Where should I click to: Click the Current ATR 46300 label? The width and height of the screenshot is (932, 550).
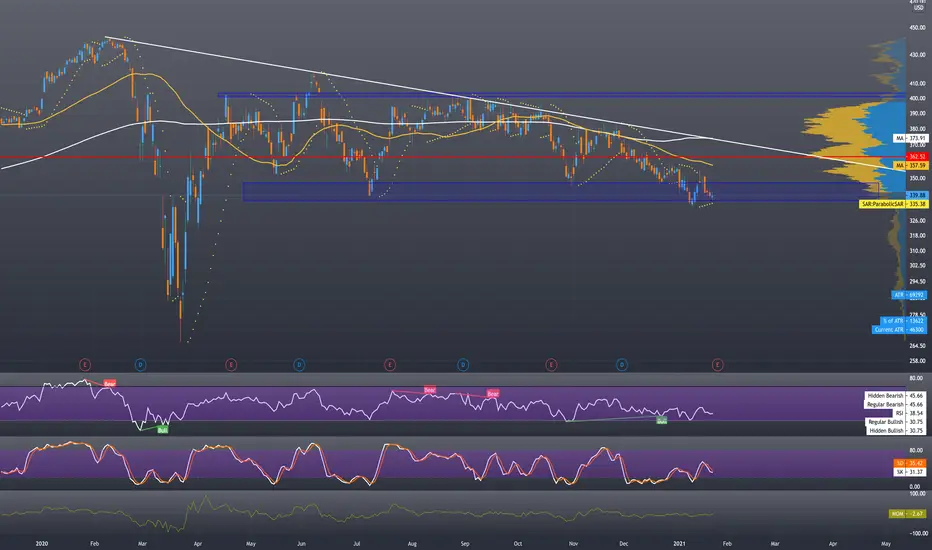click(x=899, y=329)
